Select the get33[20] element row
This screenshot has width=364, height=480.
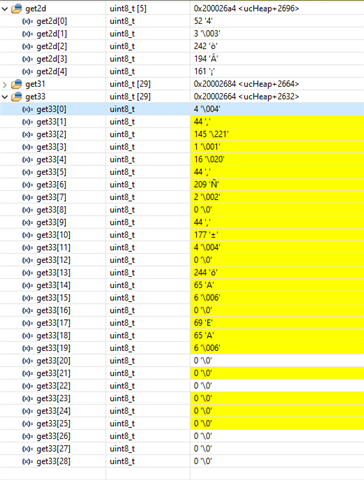coord(182,361)
